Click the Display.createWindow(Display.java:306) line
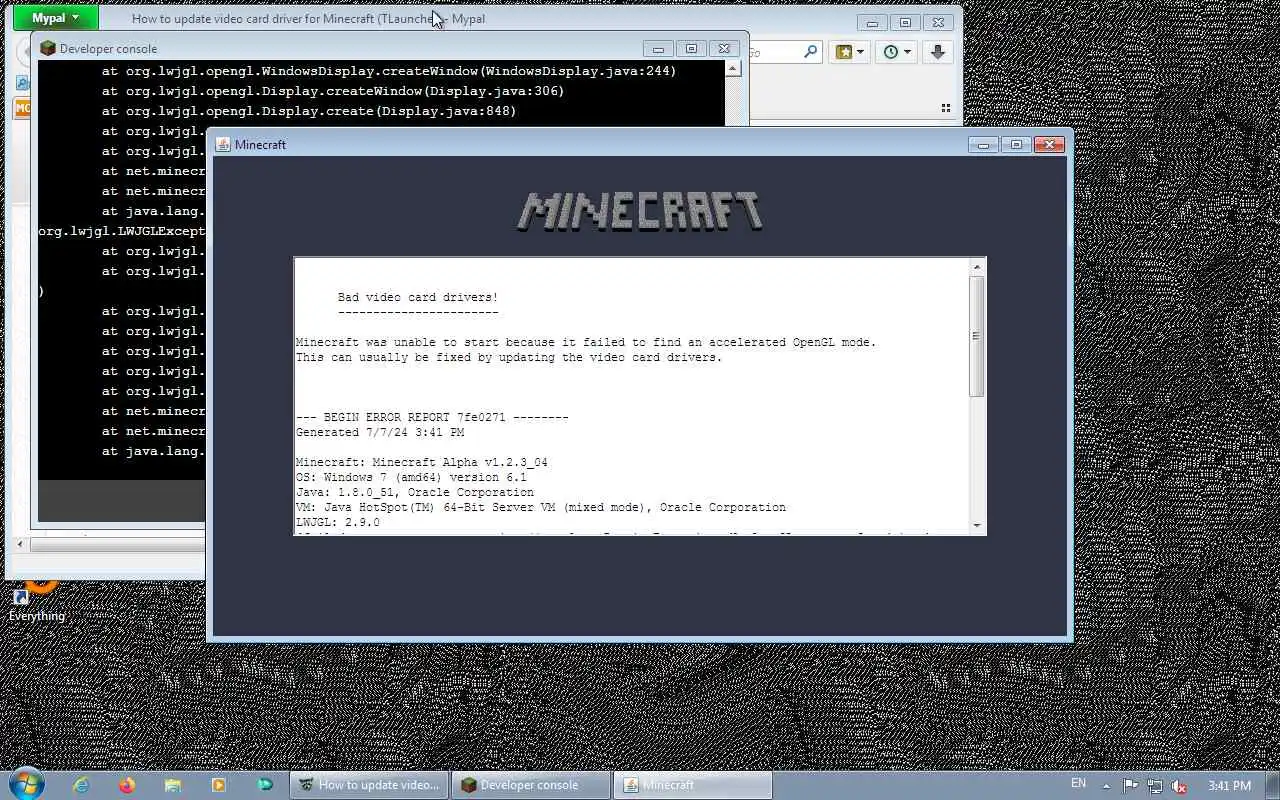The image size is (1280, 800). [333, 91]
